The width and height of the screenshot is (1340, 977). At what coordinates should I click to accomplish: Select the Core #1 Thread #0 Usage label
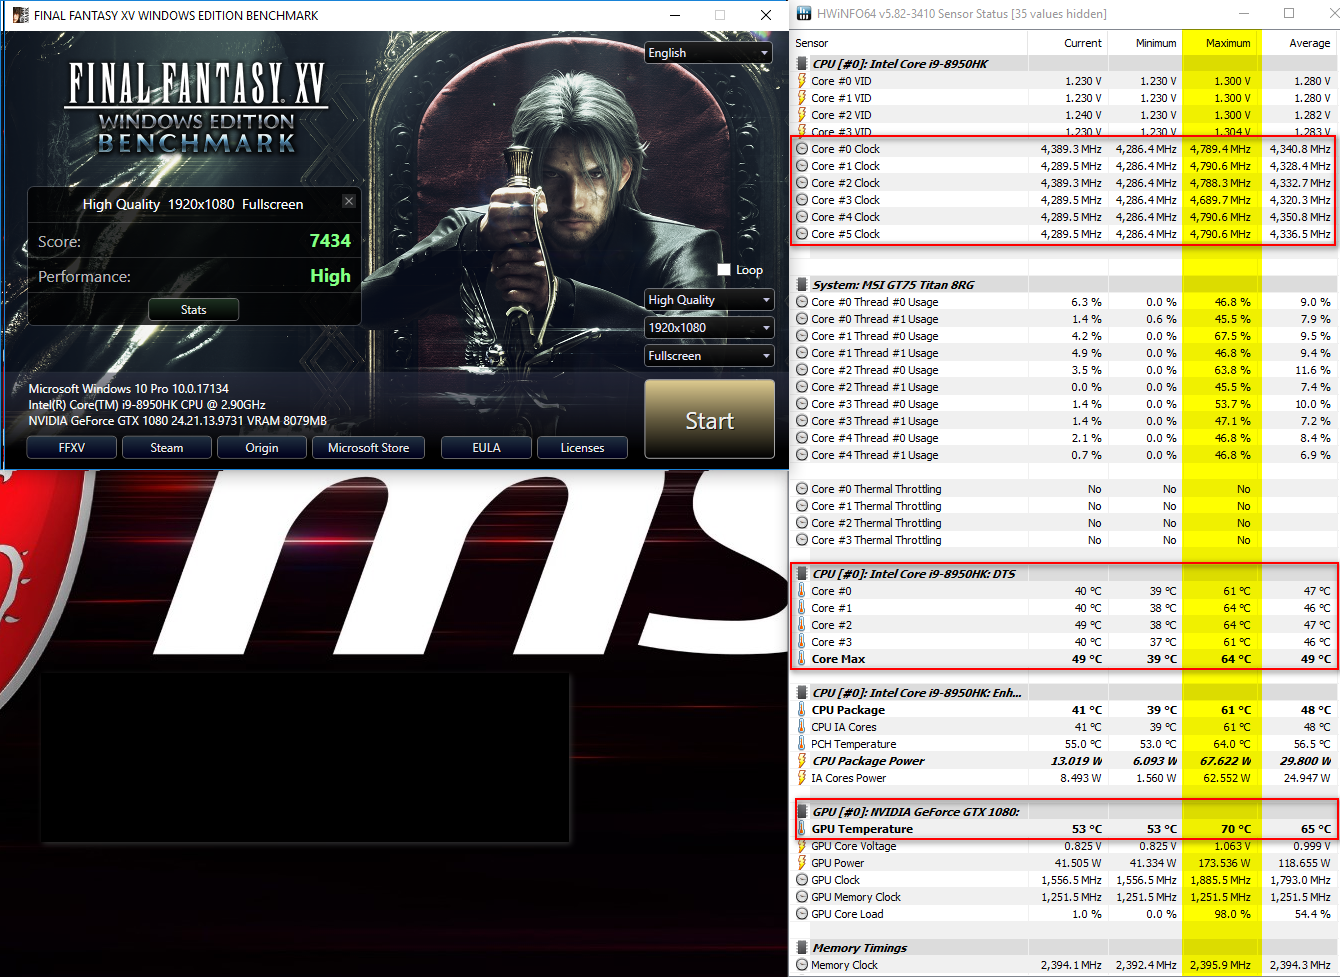pos(875,336)
